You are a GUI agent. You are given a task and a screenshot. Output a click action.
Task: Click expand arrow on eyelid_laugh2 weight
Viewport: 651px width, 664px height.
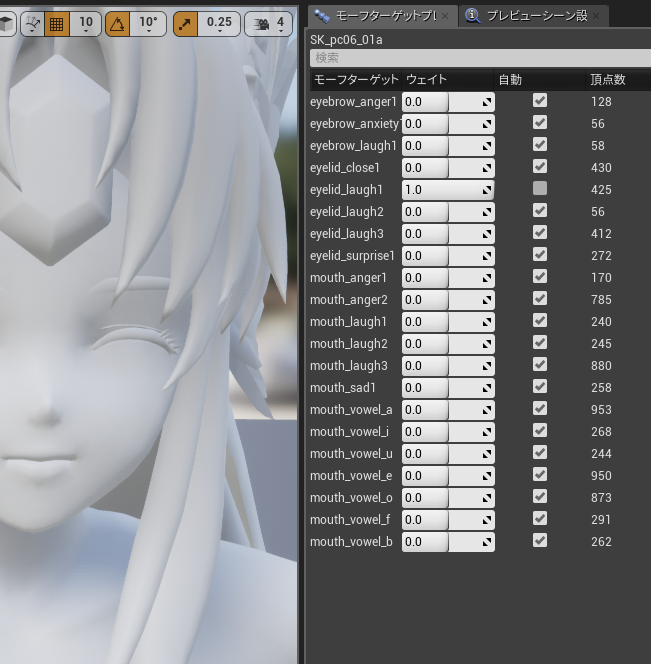tap(487, 212)
